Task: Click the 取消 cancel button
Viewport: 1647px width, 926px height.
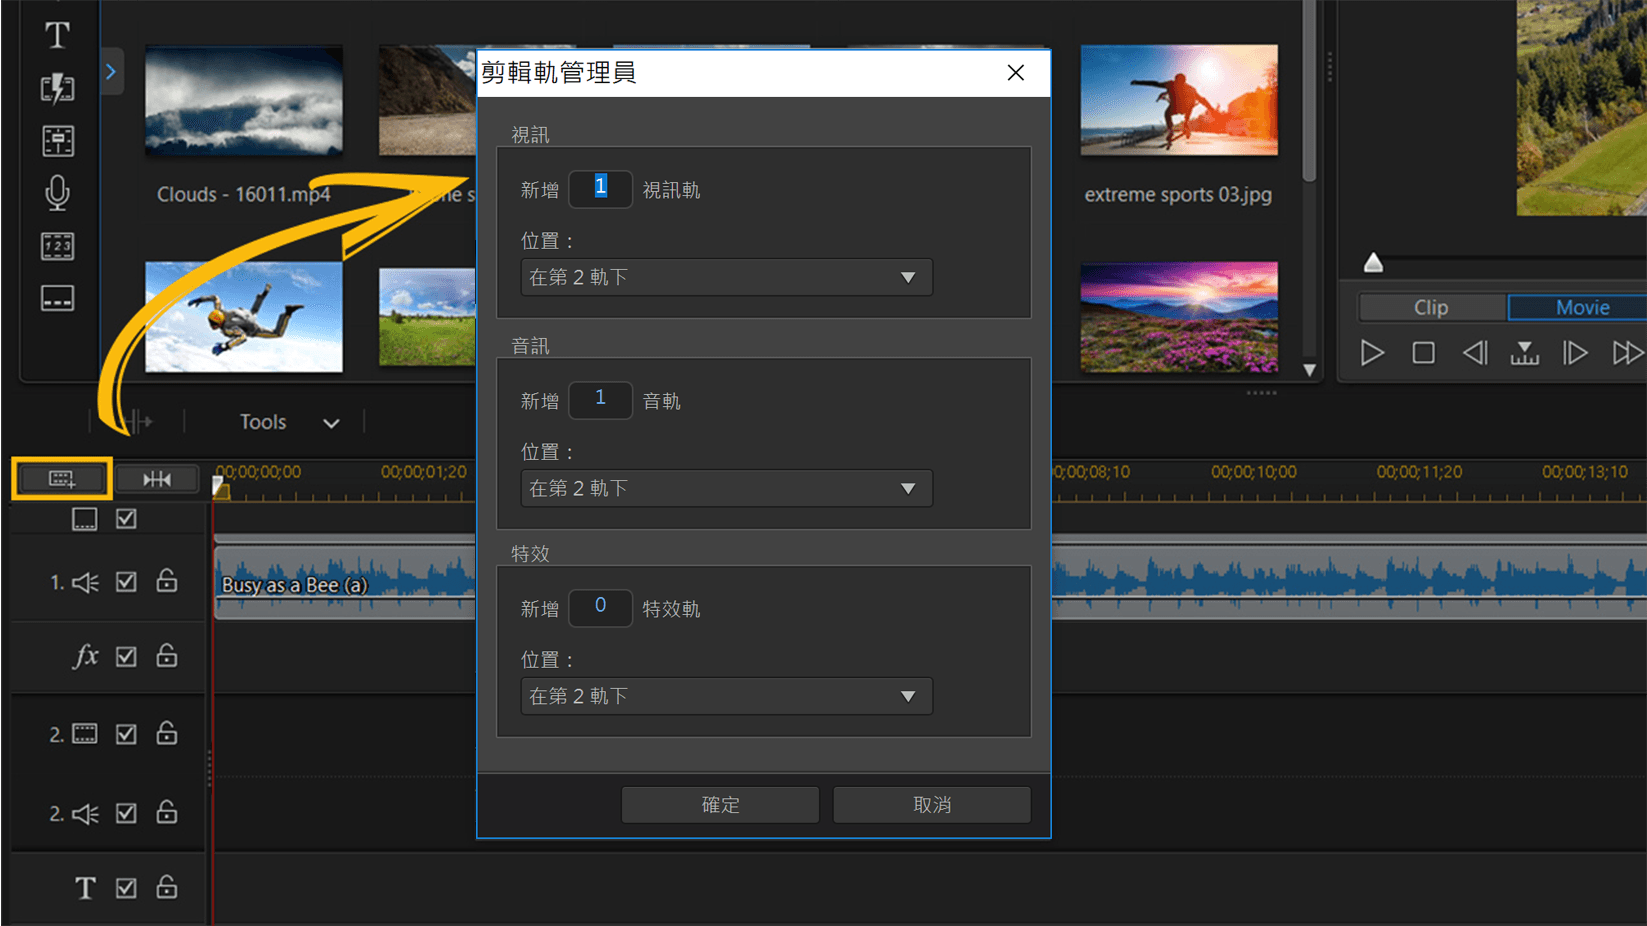Action: (x=931, y=804)
